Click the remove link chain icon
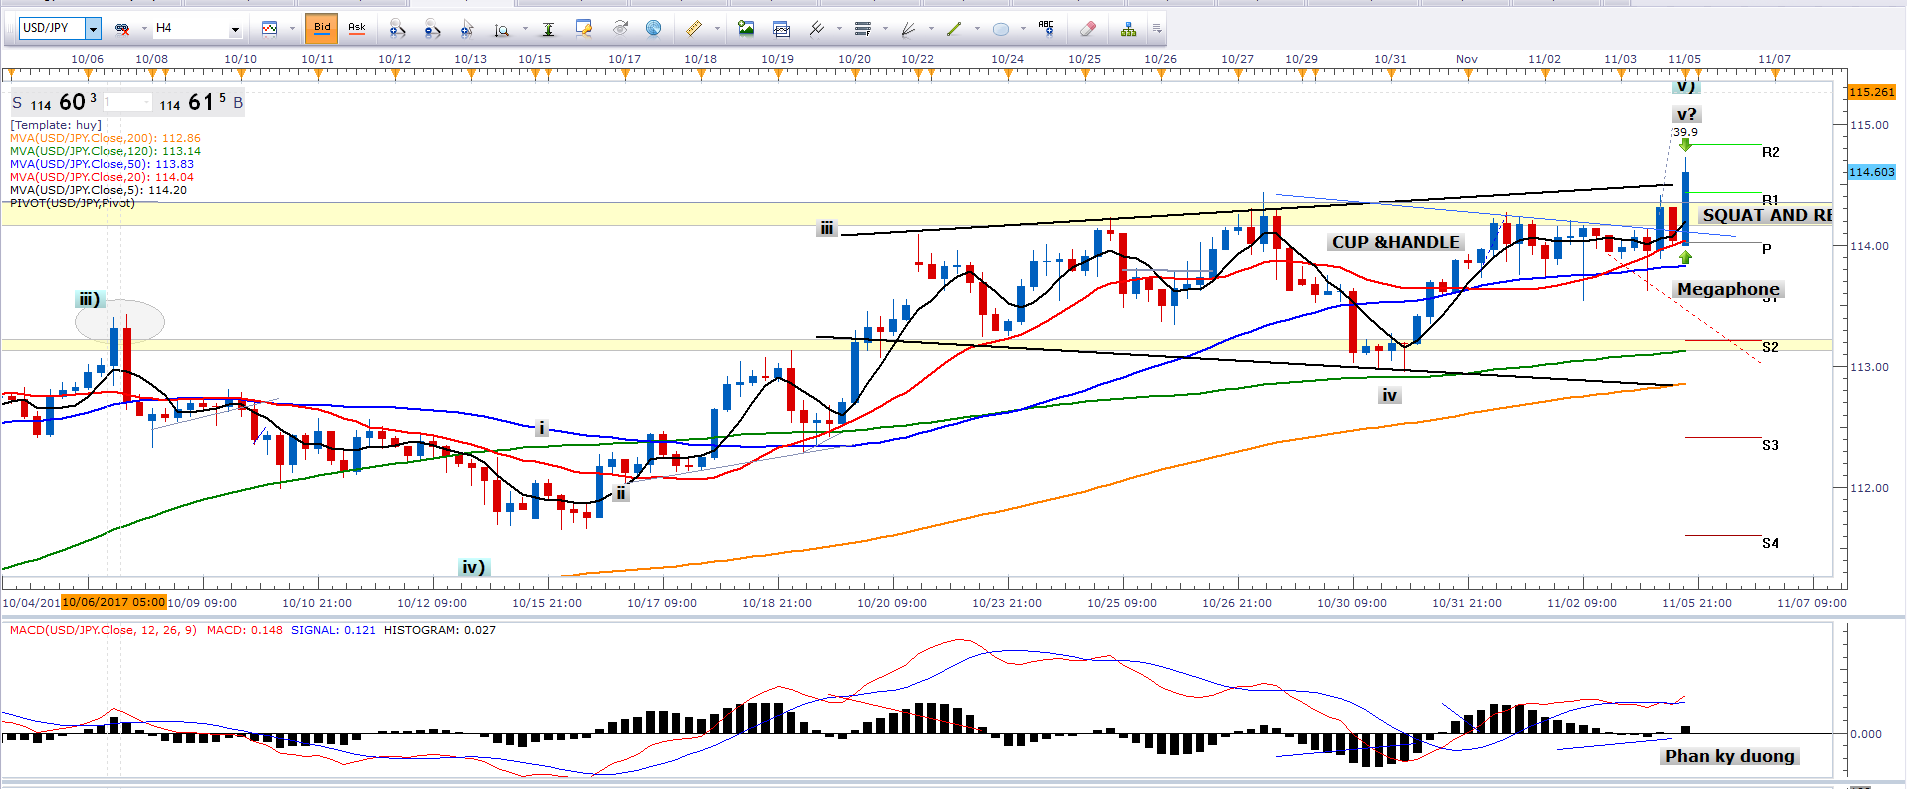 pos(122,29)
